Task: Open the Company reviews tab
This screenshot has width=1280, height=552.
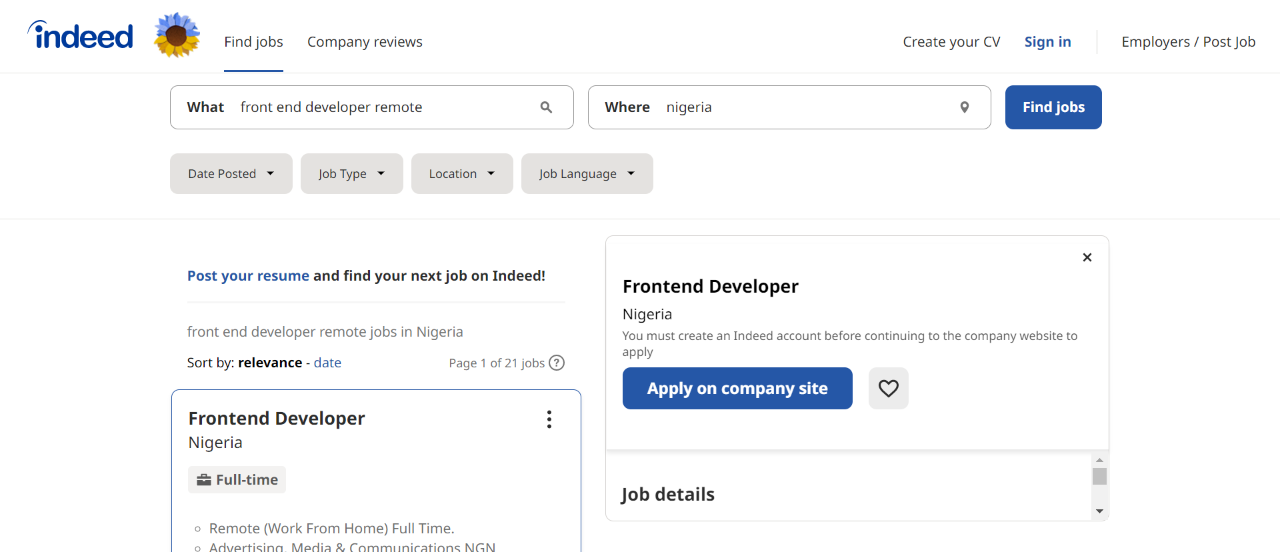Action: point(365,42)
